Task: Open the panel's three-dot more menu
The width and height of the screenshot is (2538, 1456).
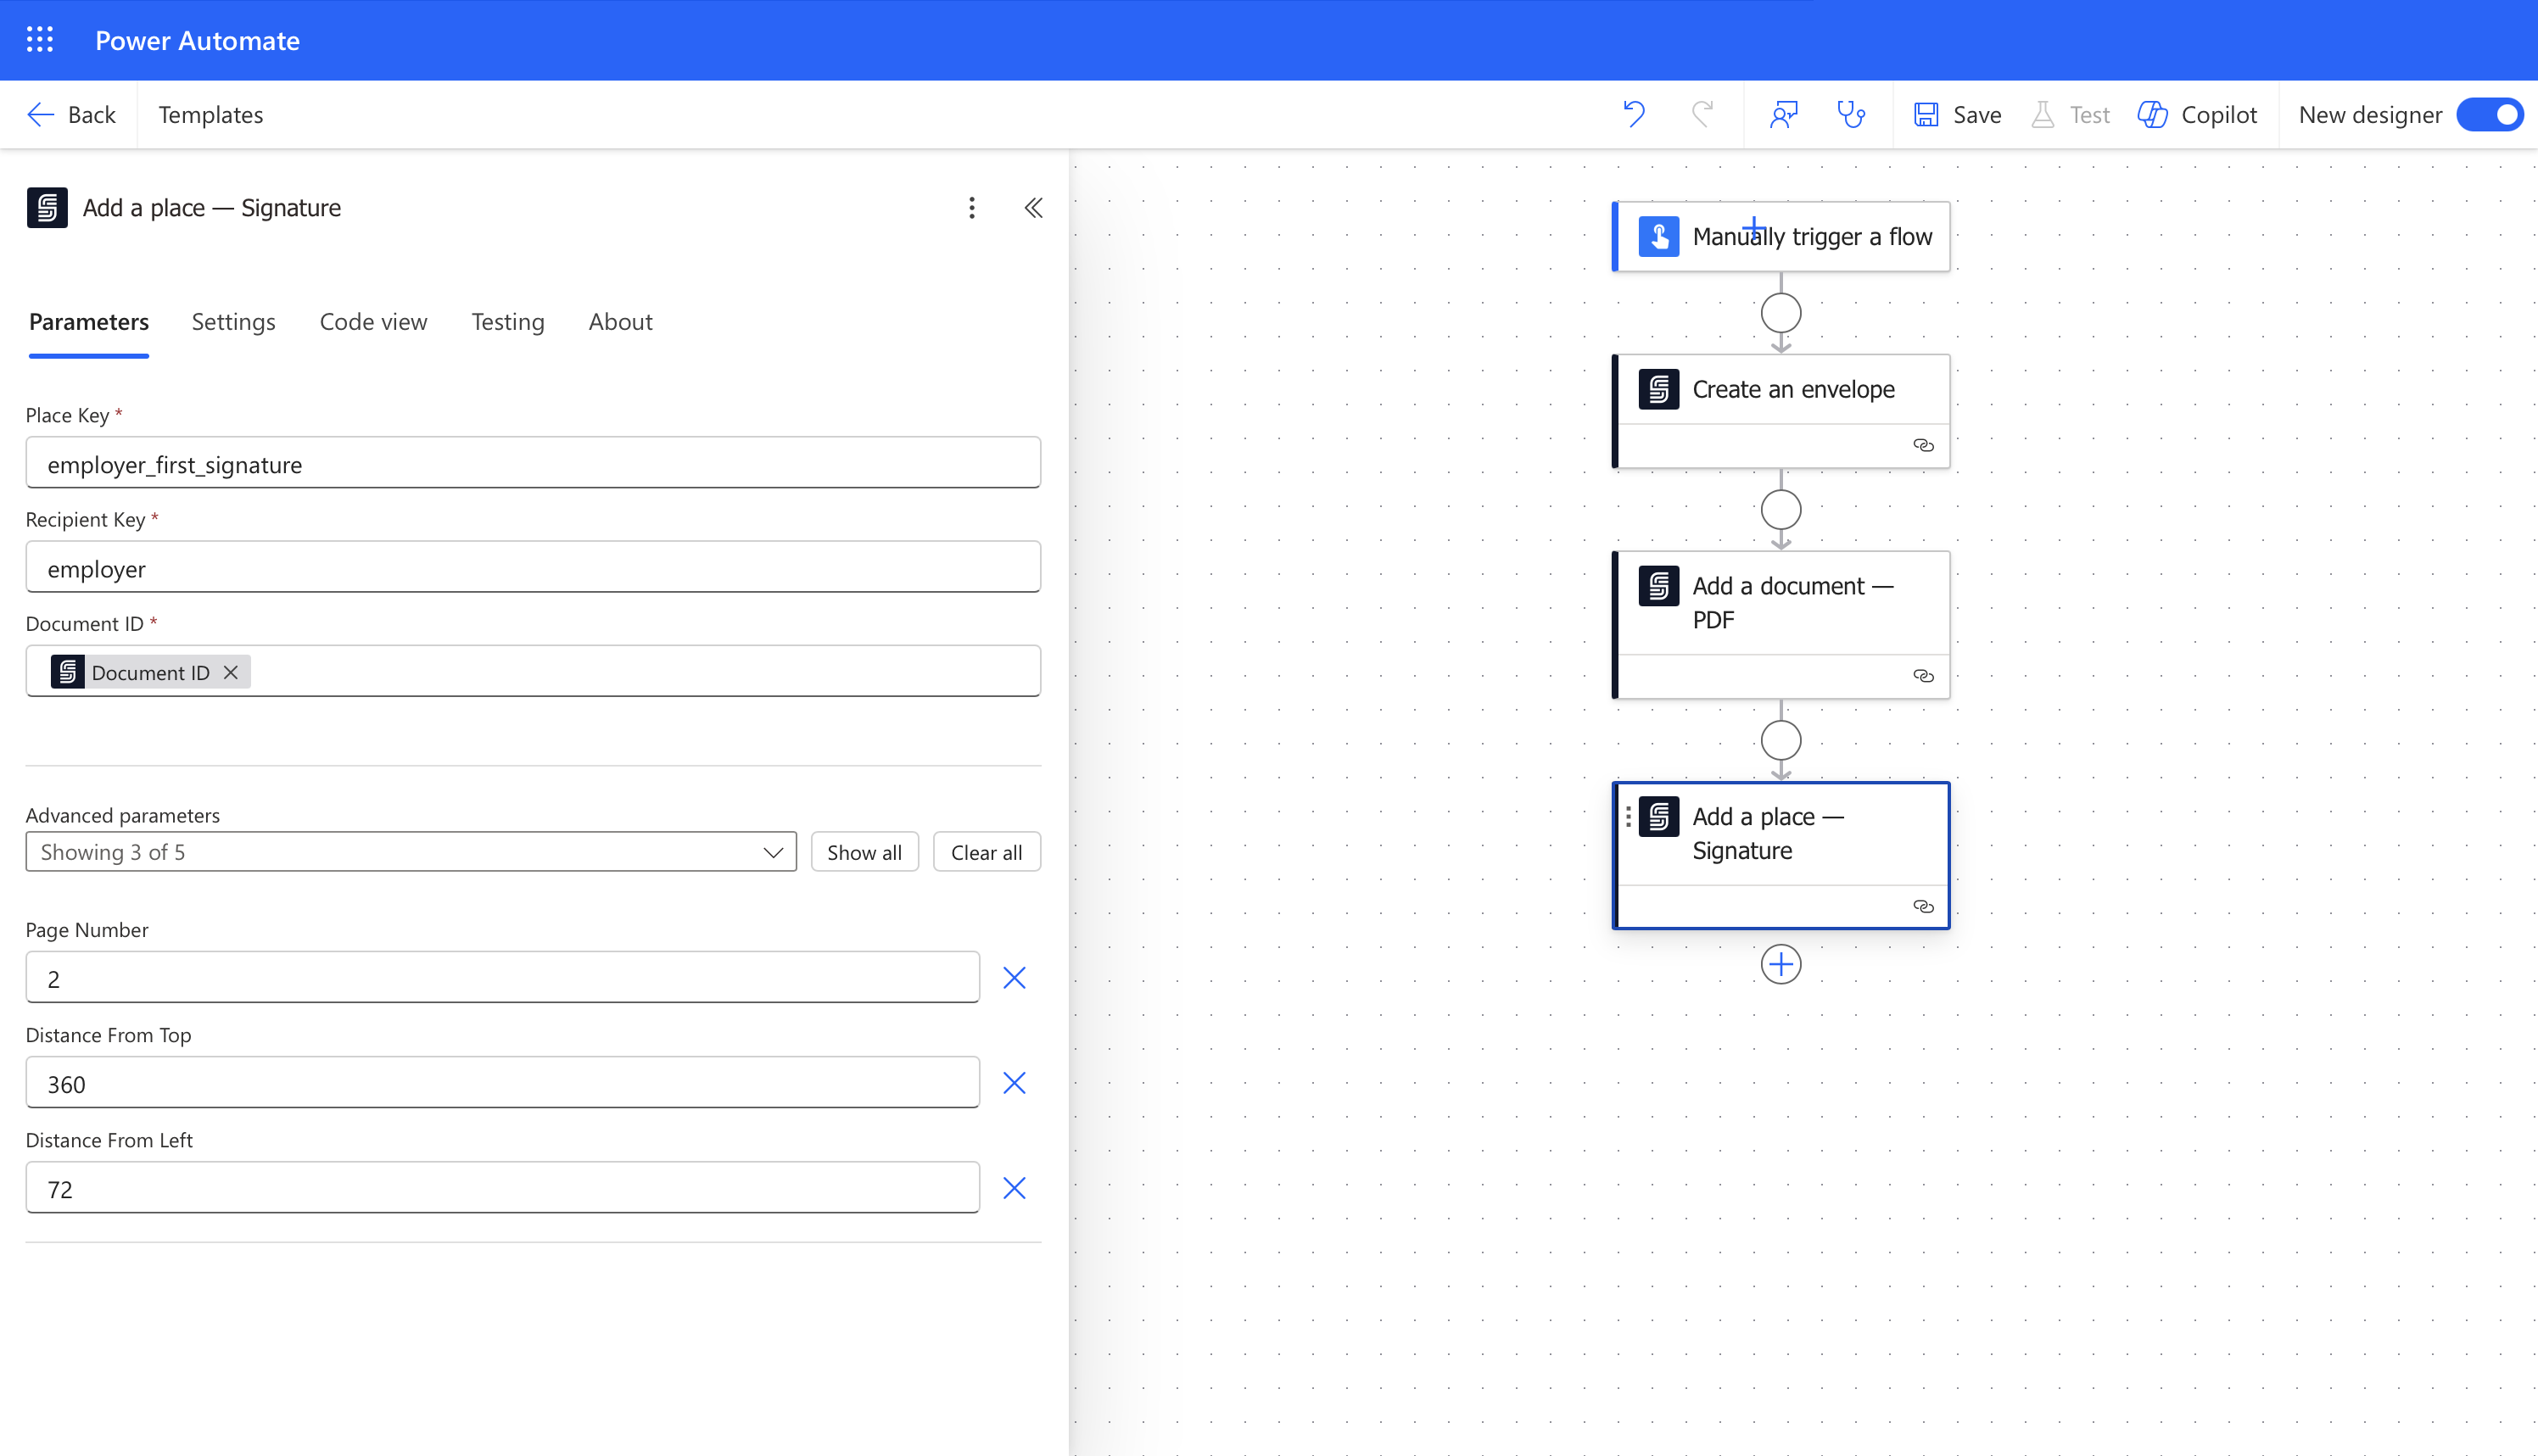Action: pos(972,208)
